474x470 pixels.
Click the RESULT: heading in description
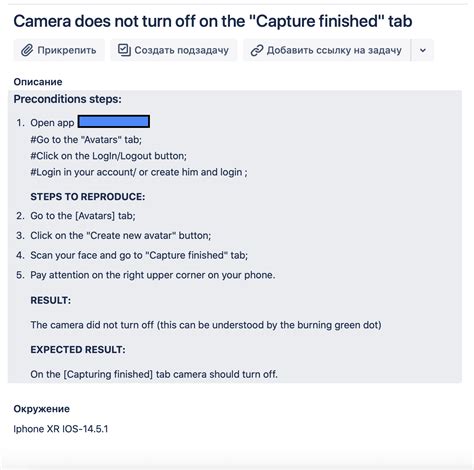click(51, 300)
